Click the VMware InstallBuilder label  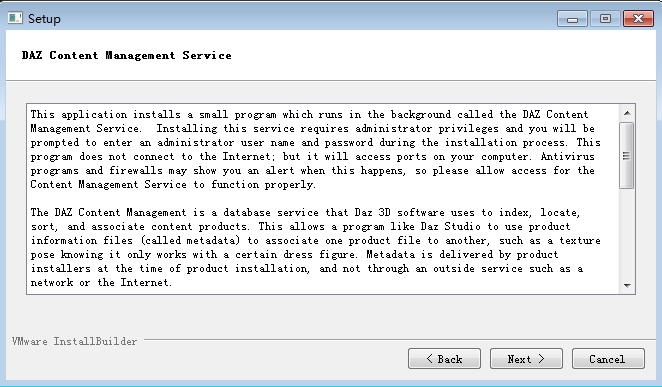point(74,341)
